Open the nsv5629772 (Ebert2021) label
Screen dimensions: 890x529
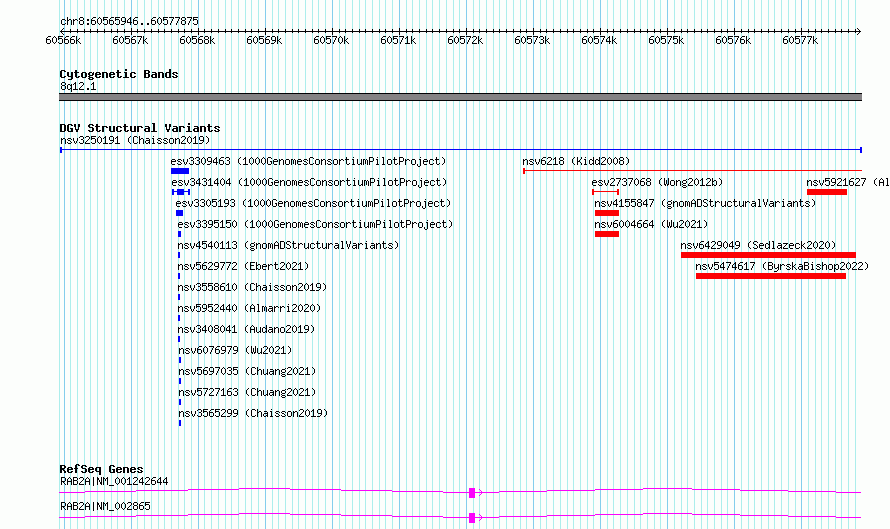(x=243, y=266)
